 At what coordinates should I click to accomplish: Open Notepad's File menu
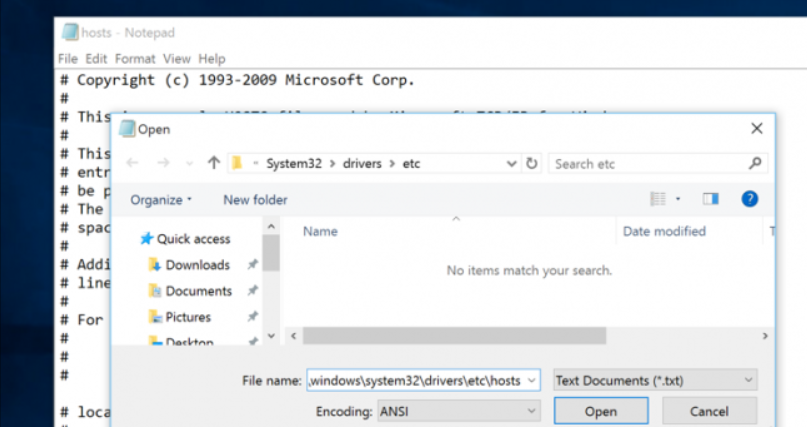click(x=67, y=59)
